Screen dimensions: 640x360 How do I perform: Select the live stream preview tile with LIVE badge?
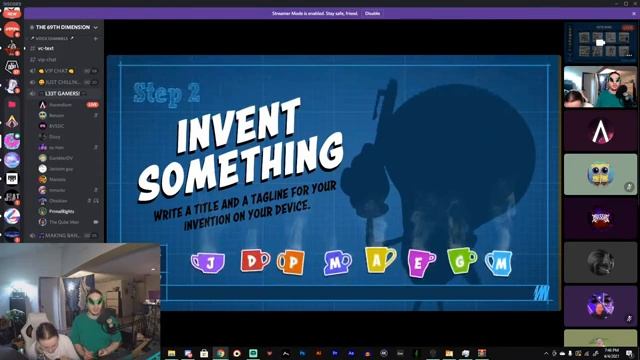(x=600, y=42)
